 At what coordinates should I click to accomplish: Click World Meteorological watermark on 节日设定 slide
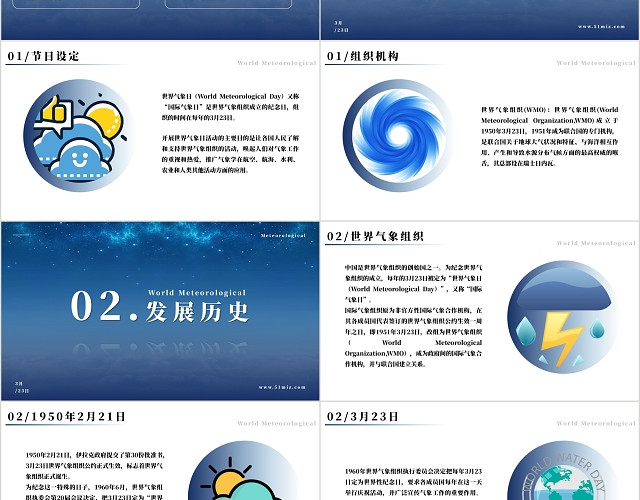277,63
